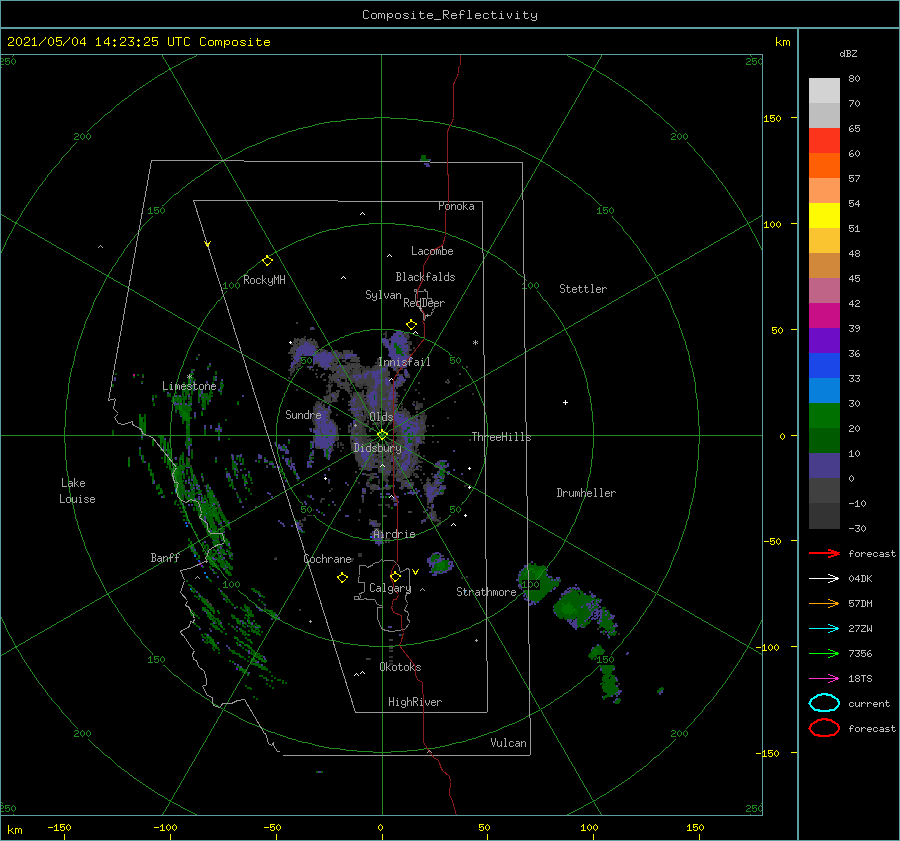Click the radar site marker above Didsbury
900x841 pixels.
pyautogui.click(x=382, y=435)
